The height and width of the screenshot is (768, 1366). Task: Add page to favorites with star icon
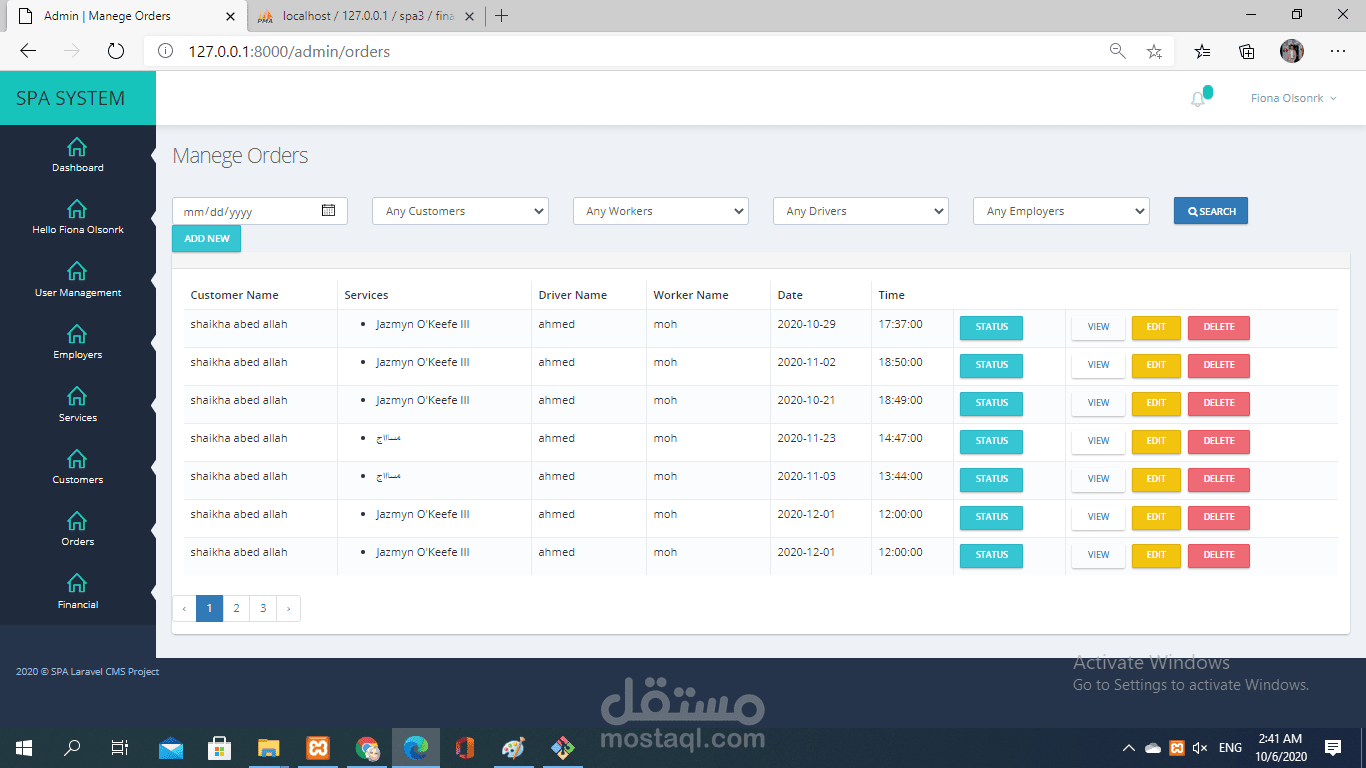(x=1154, y=51)
